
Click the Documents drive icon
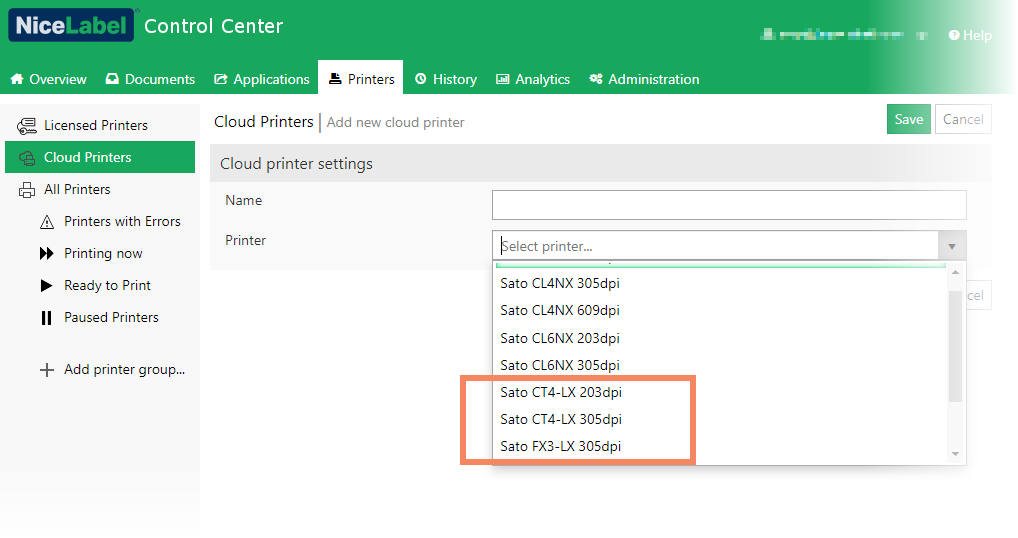pyautogui.click(x=112, y=79)
